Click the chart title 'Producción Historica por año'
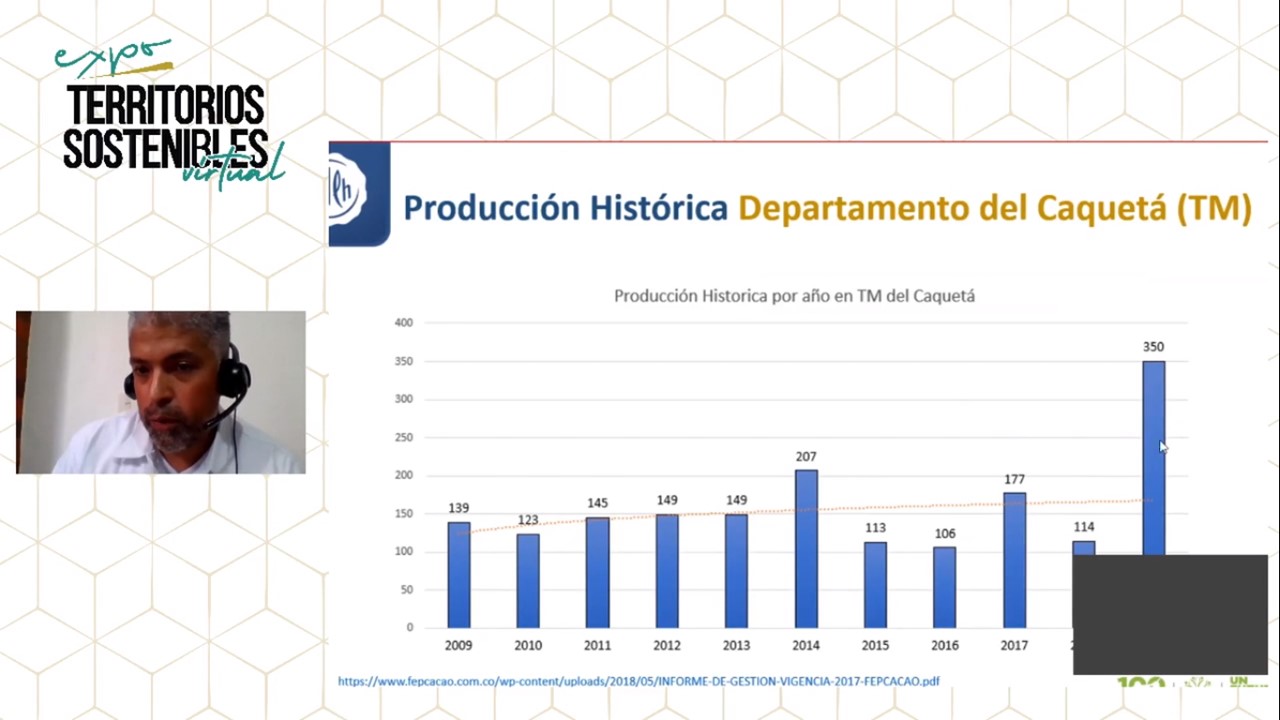1280x720 pixels. (794, 296)
